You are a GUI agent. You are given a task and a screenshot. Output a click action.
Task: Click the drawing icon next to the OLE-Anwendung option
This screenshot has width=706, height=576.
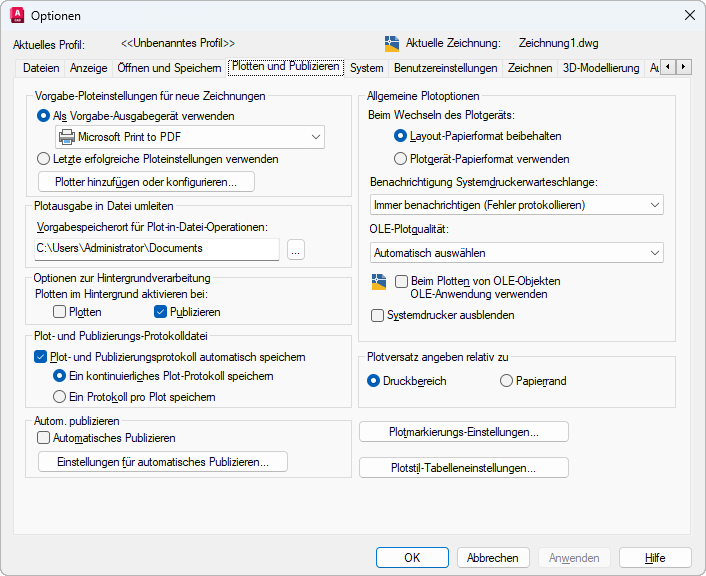[379, 282]
